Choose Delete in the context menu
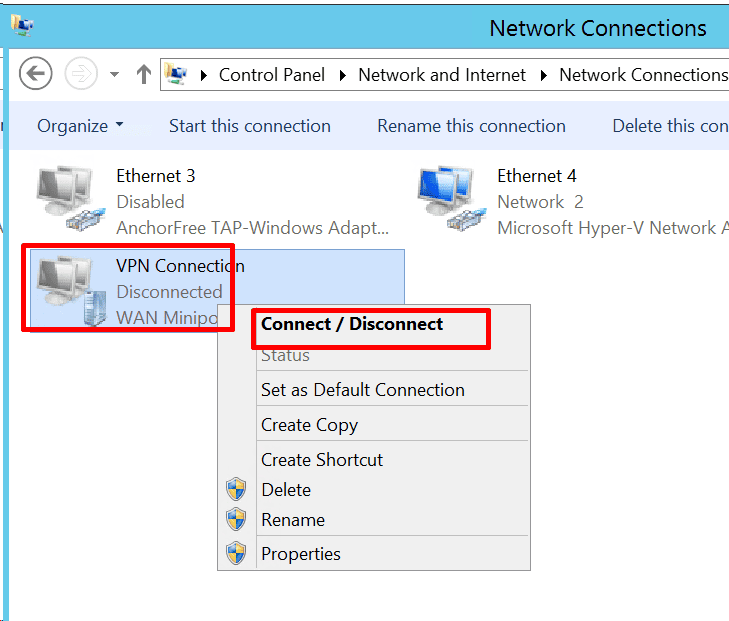The width and height of the screenshot is (729, 621). [286, 490]
